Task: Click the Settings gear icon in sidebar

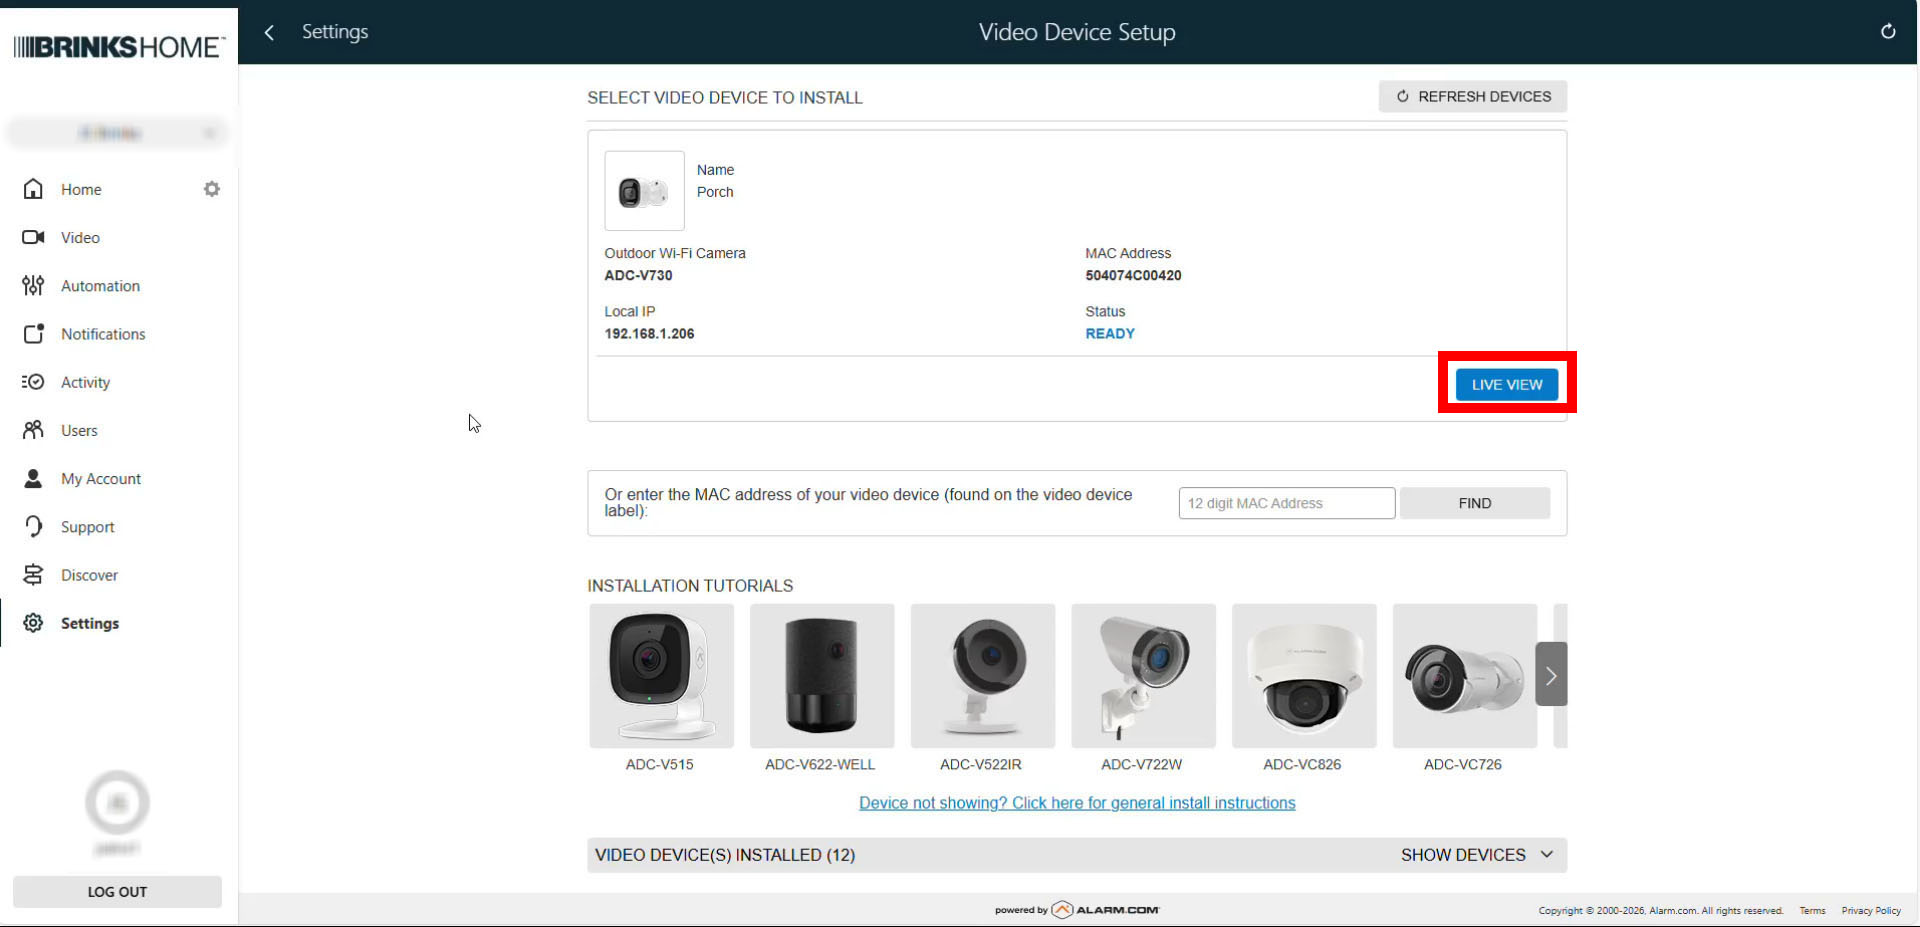Action: tap(33, 623)
